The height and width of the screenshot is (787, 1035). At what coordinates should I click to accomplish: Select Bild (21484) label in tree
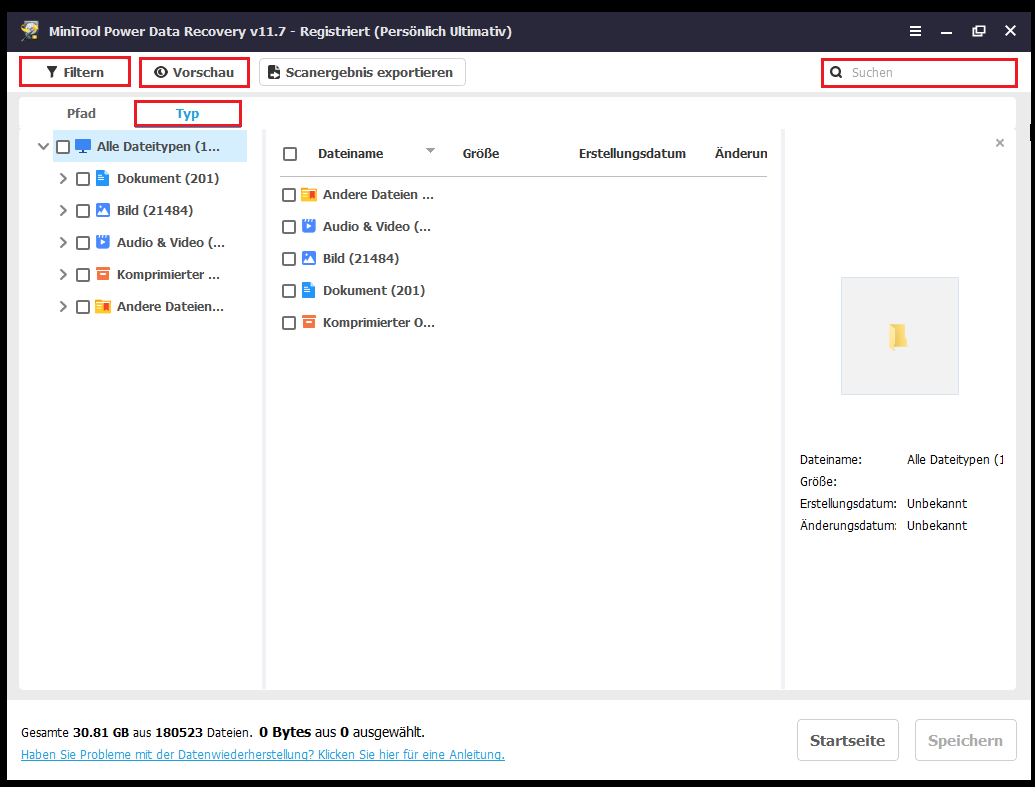point(154,211)
